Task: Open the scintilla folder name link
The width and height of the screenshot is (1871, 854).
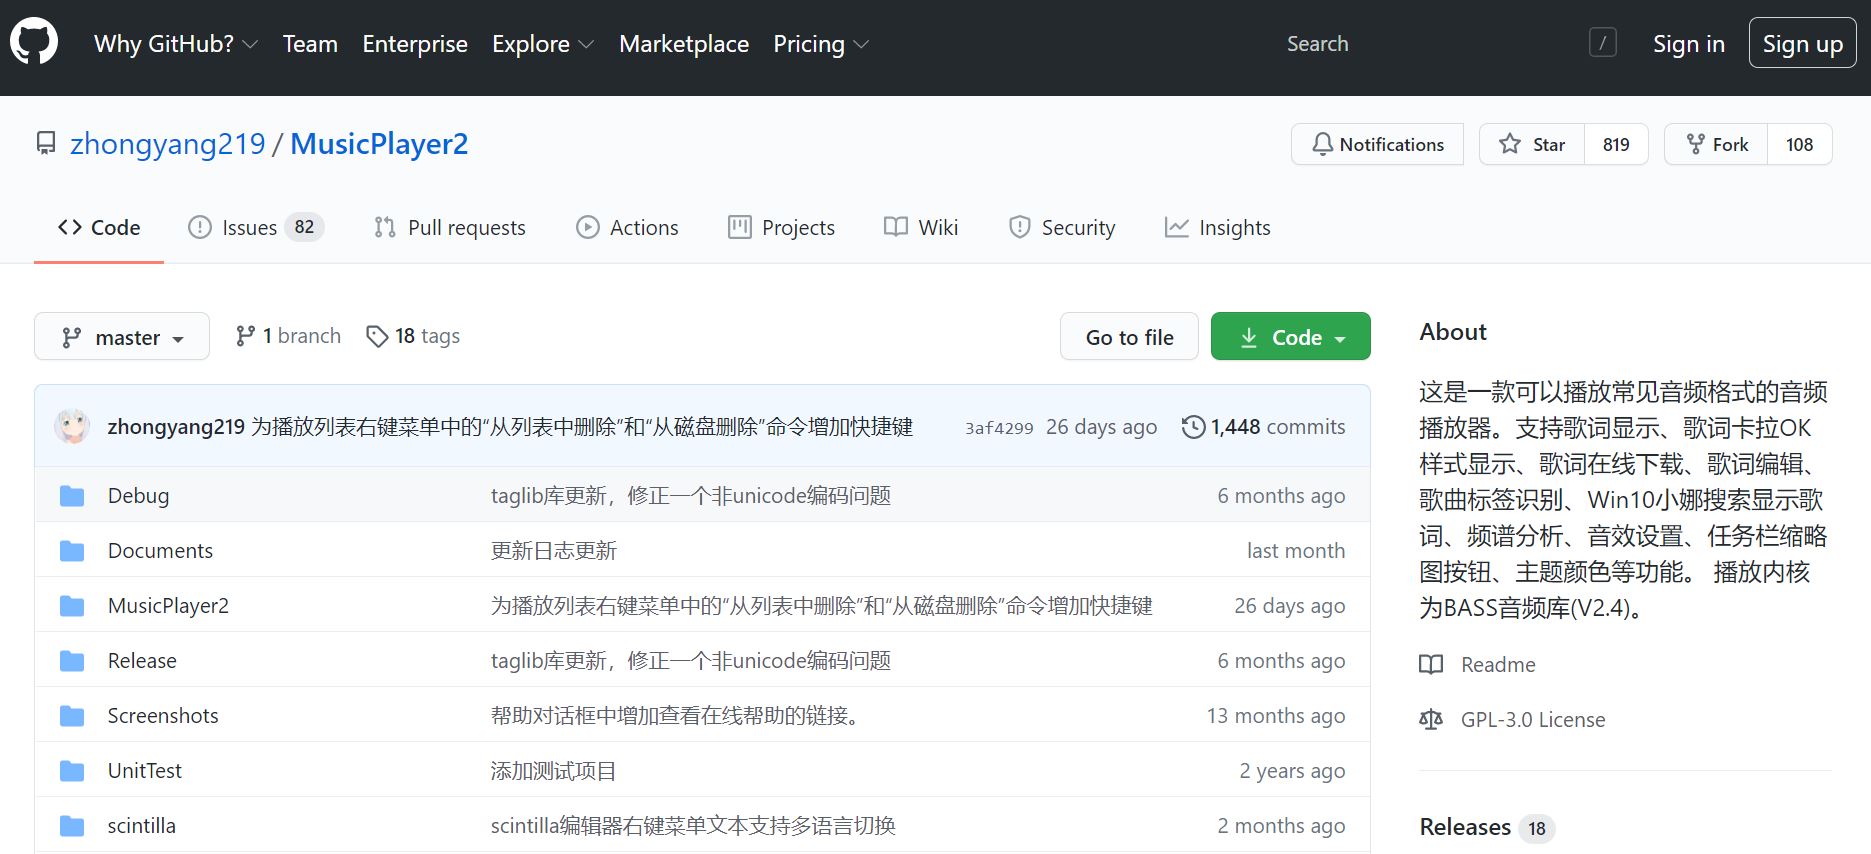Action: [x=142, y=826]
